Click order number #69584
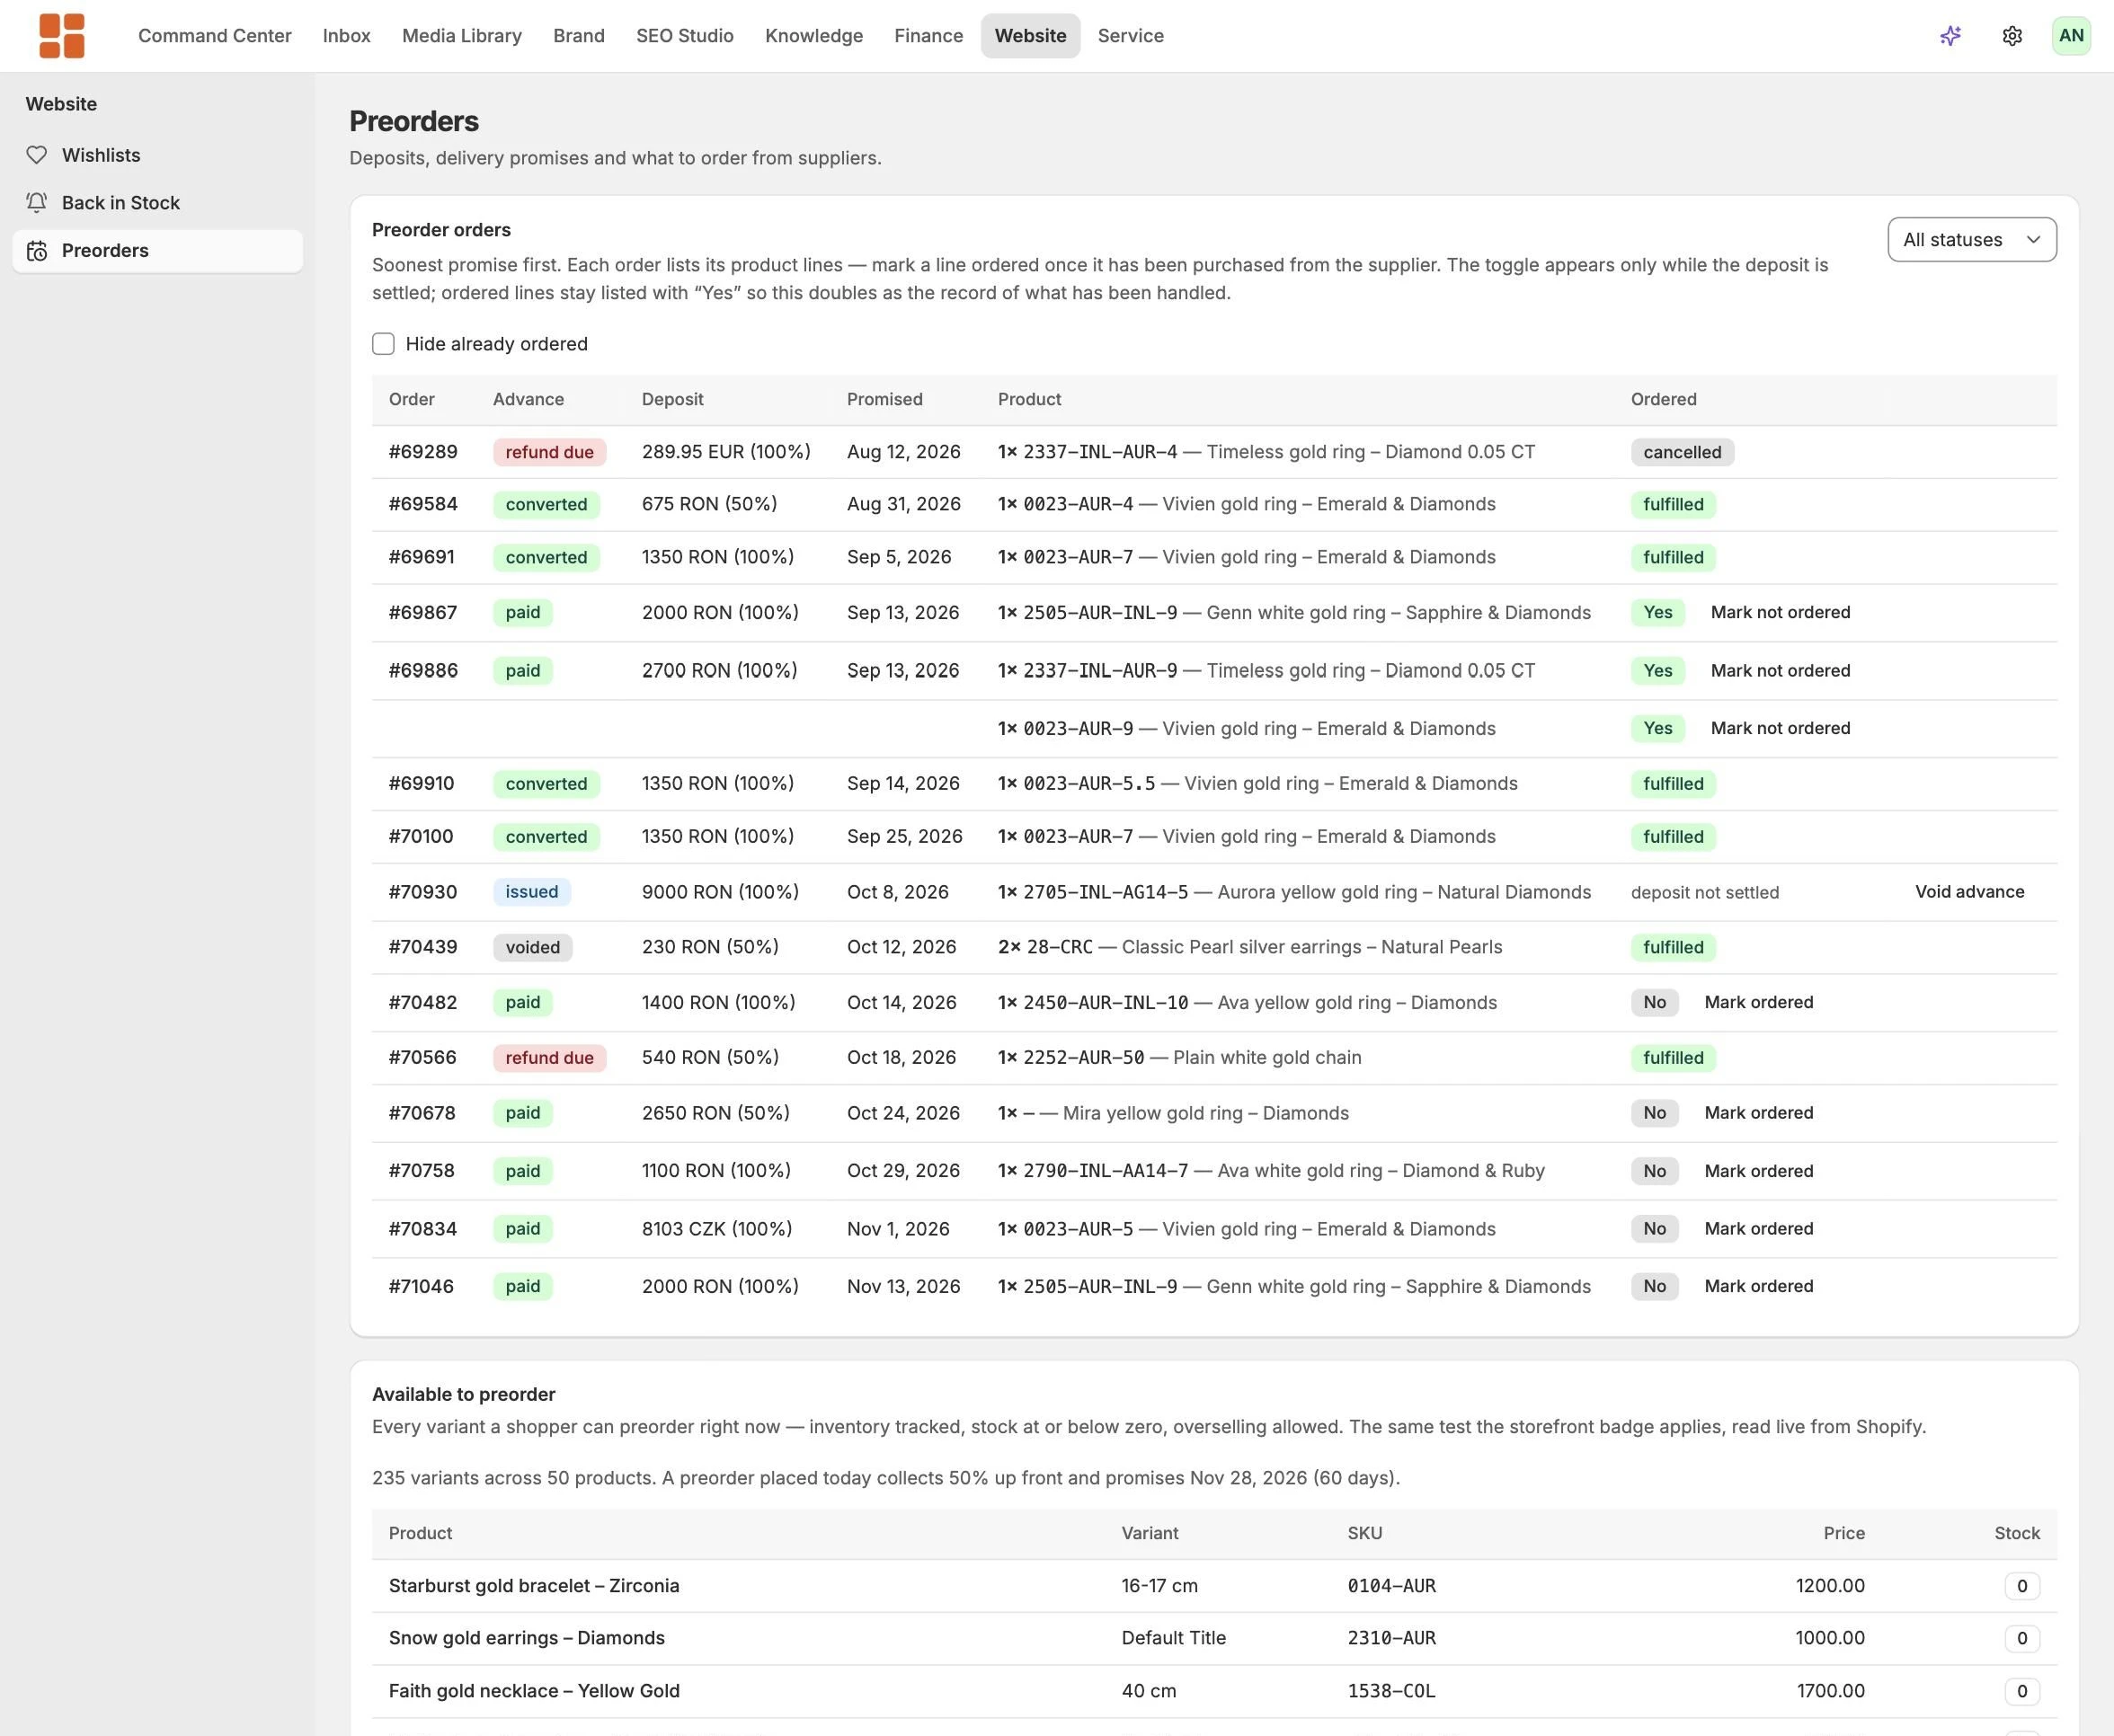 423,504
